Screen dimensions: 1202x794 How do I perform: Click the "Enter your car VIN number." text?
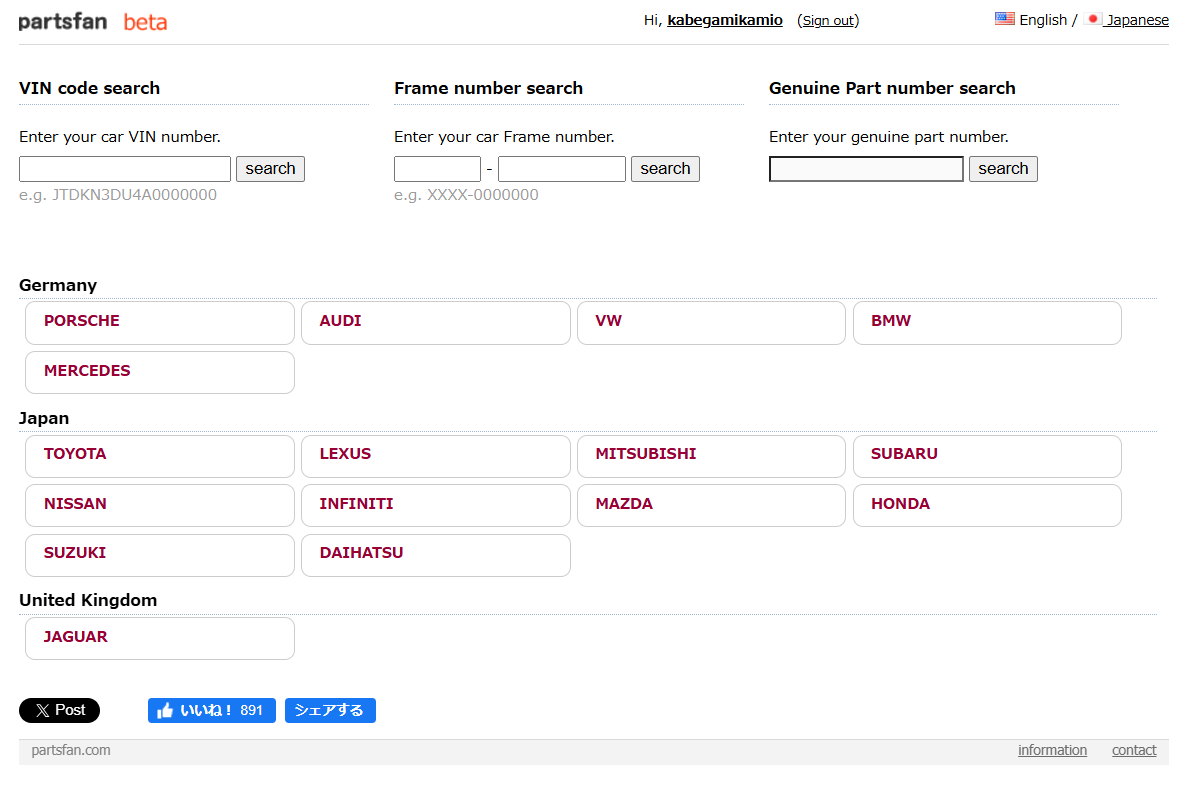[x=120, y=137]
